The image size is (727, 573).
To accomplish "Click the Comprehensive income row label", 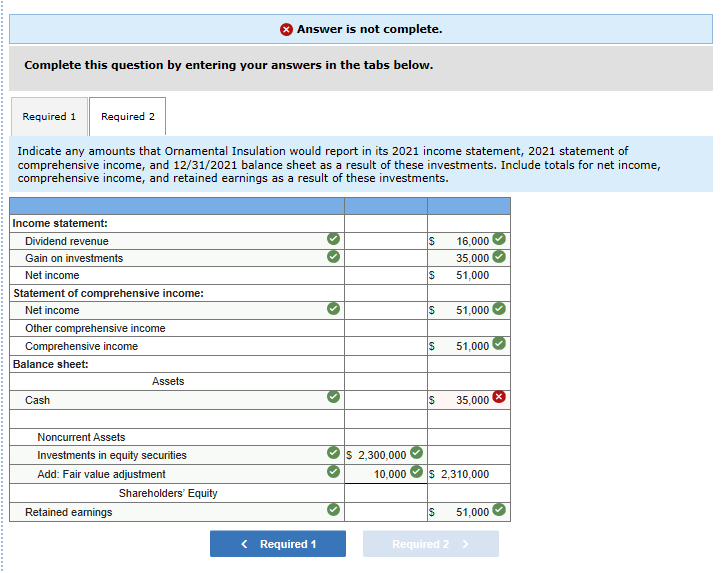I will pyautogui.click(x=81, y=346).
